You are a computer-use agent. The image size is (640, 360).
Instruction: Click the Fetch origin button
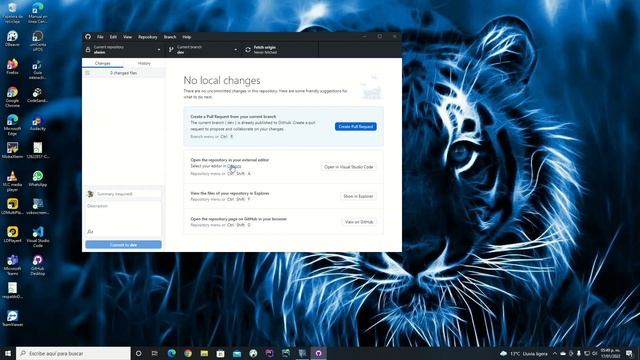click(280, 50)
